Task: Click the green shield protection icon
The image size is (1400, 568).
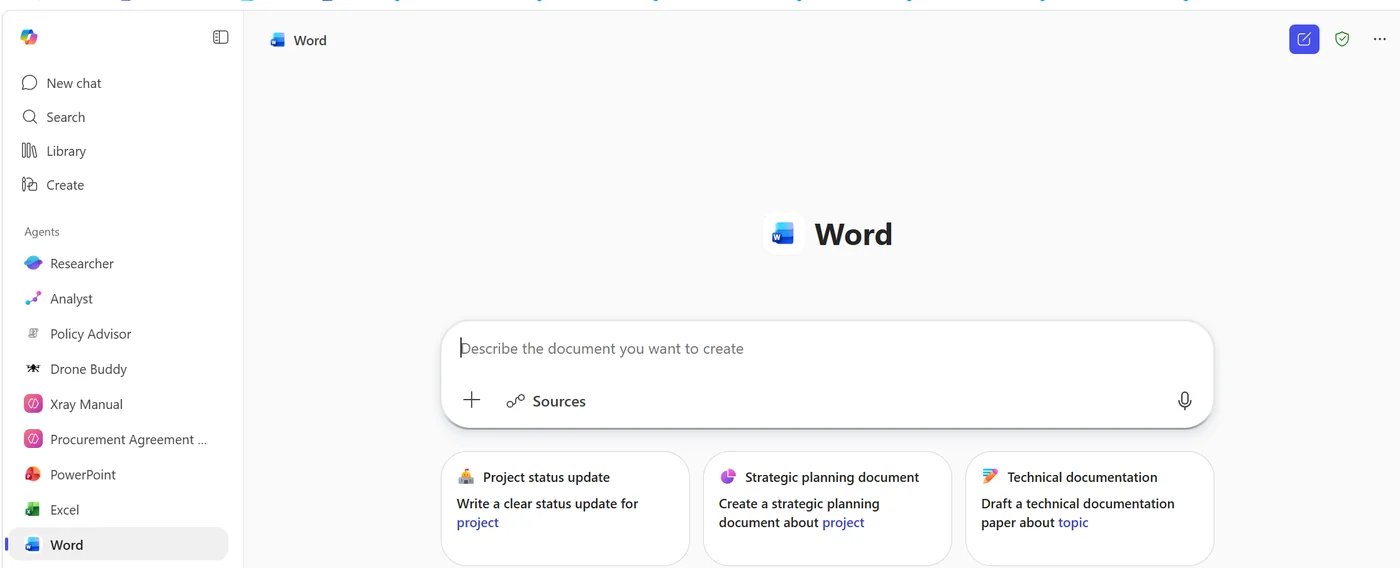Action: 1342,39
